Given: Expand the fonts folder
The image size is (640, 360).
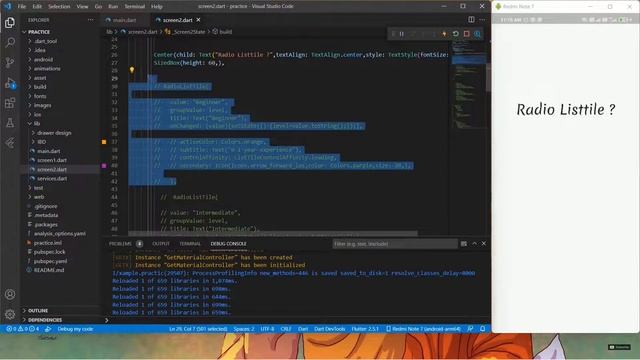Looking at the screenshot, I should click(40, 96).
